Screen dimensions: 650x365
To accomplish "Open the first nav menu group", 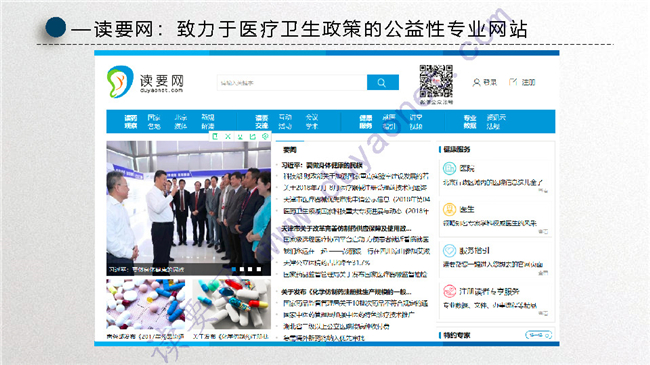I will point(131,122).
